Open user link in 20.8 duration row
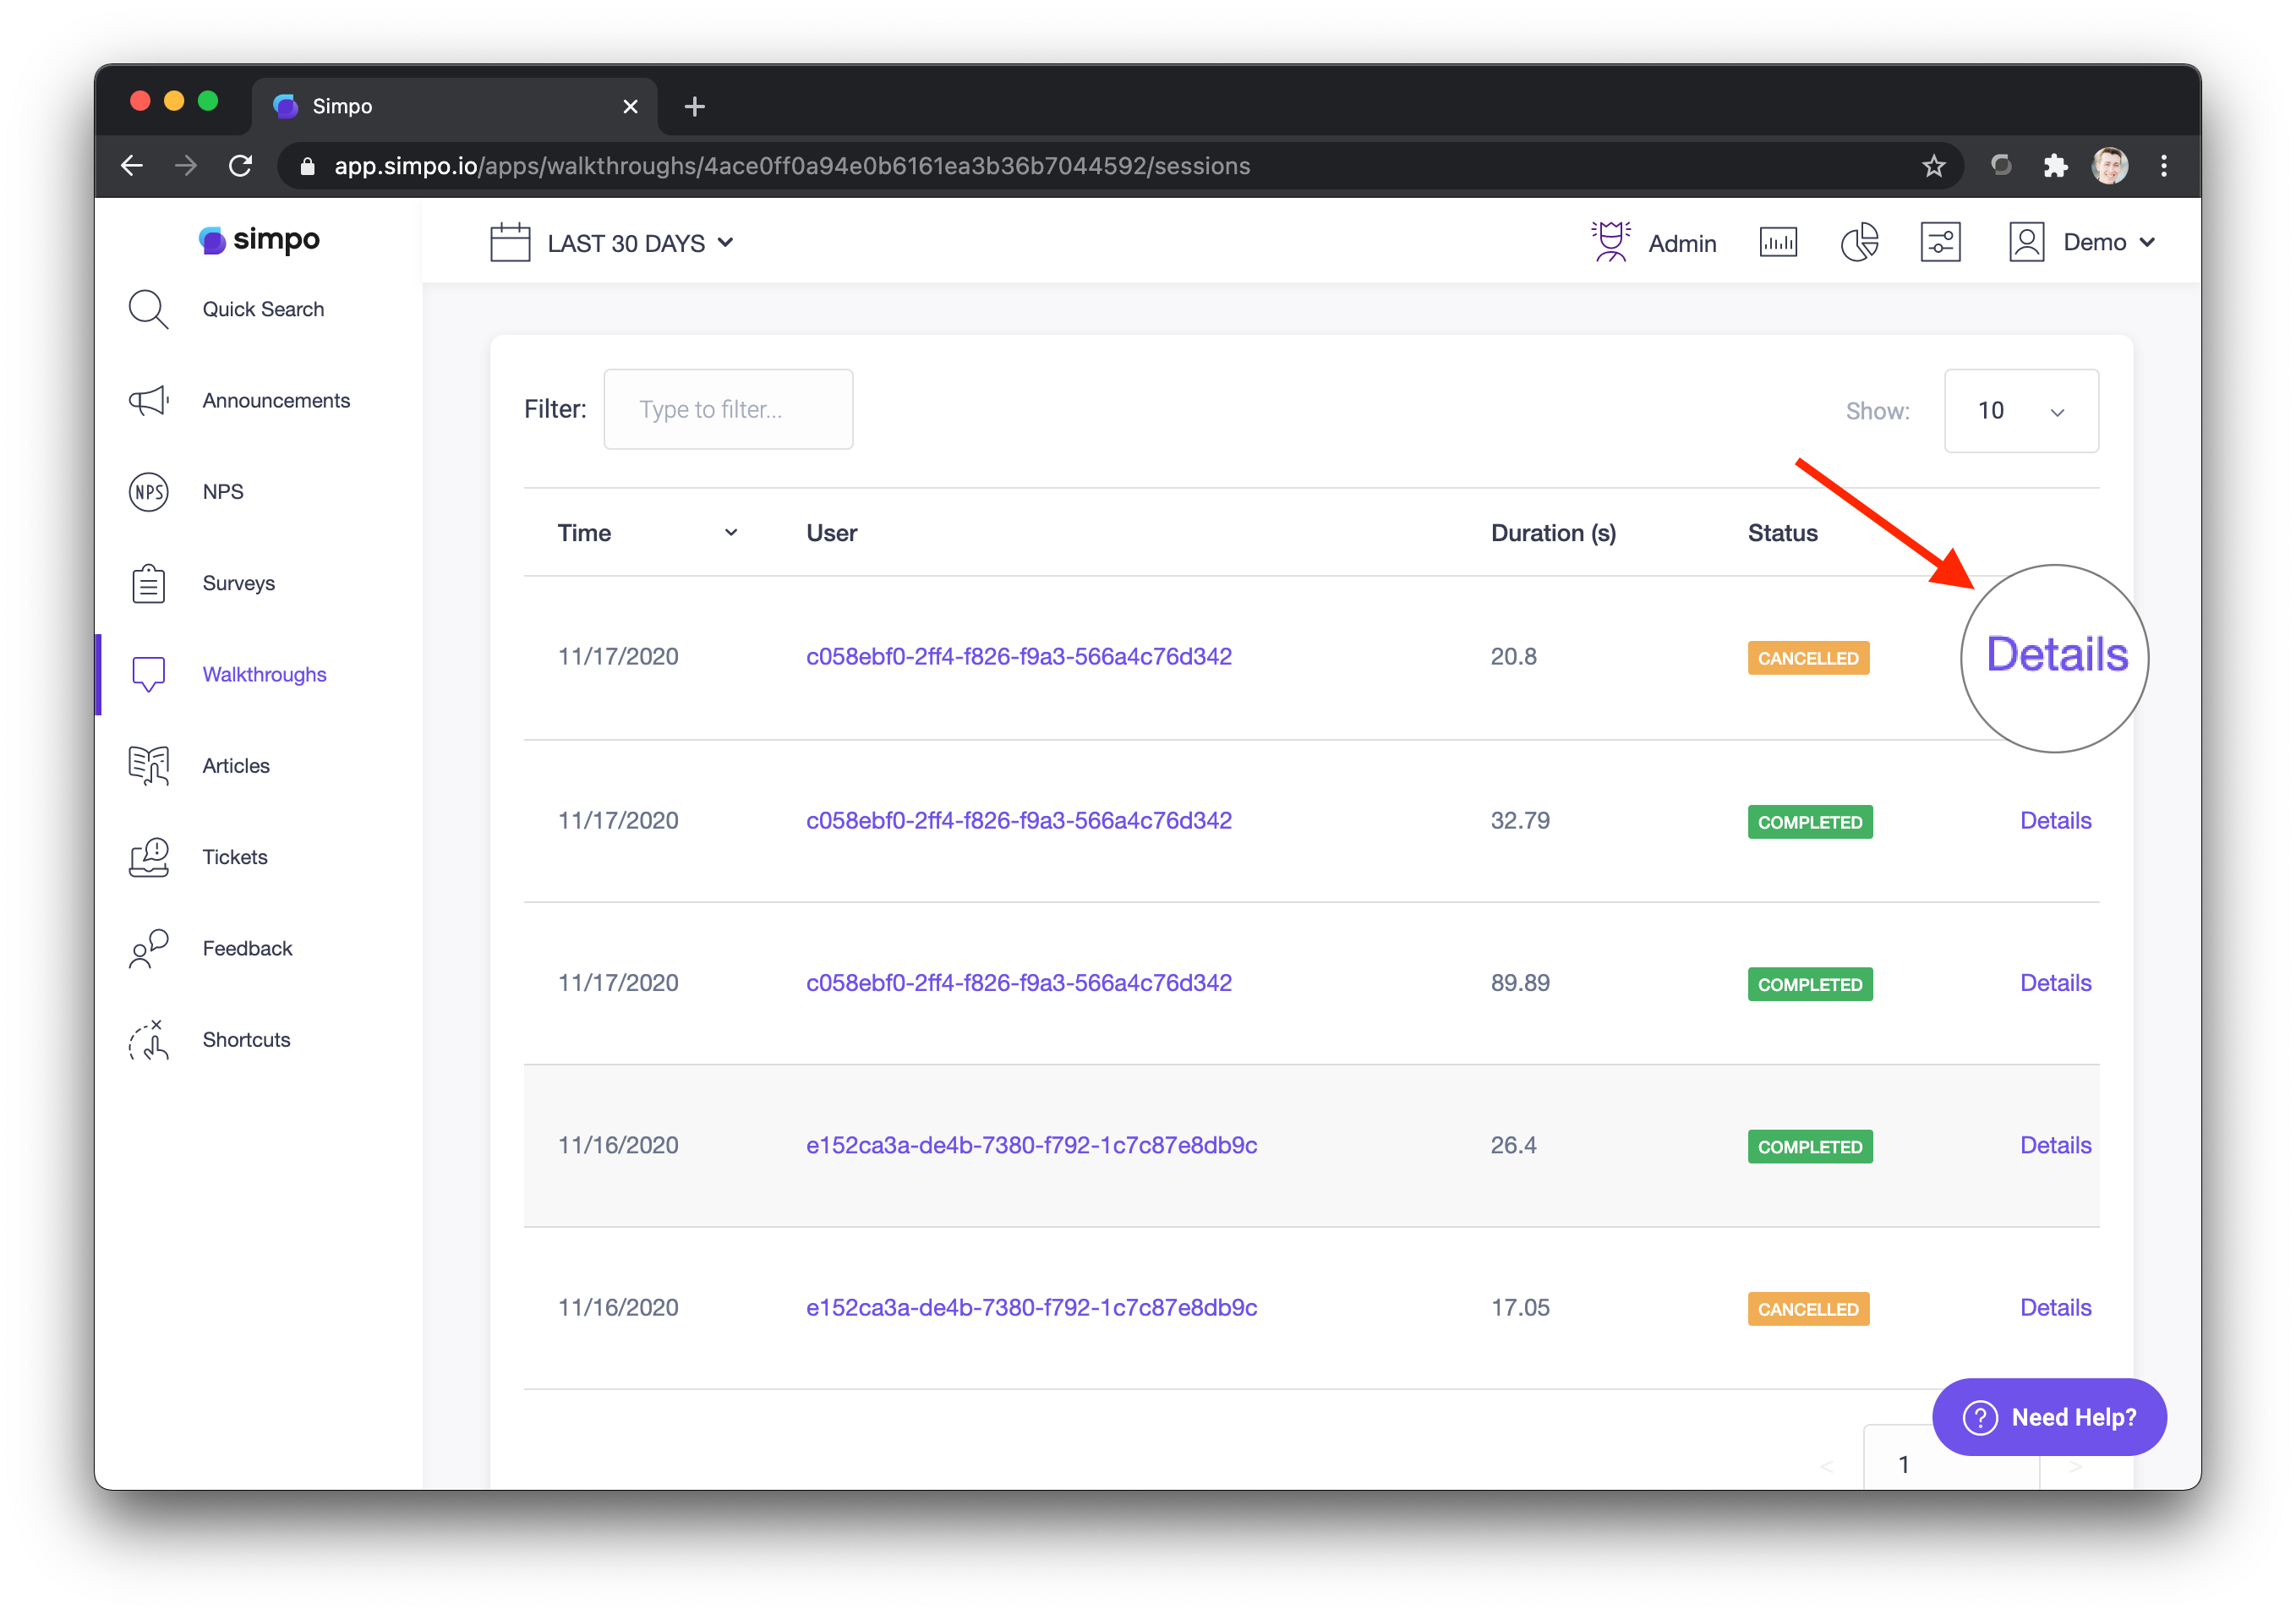The width and height of the screenshot is (2296, 1615). 1019,657
